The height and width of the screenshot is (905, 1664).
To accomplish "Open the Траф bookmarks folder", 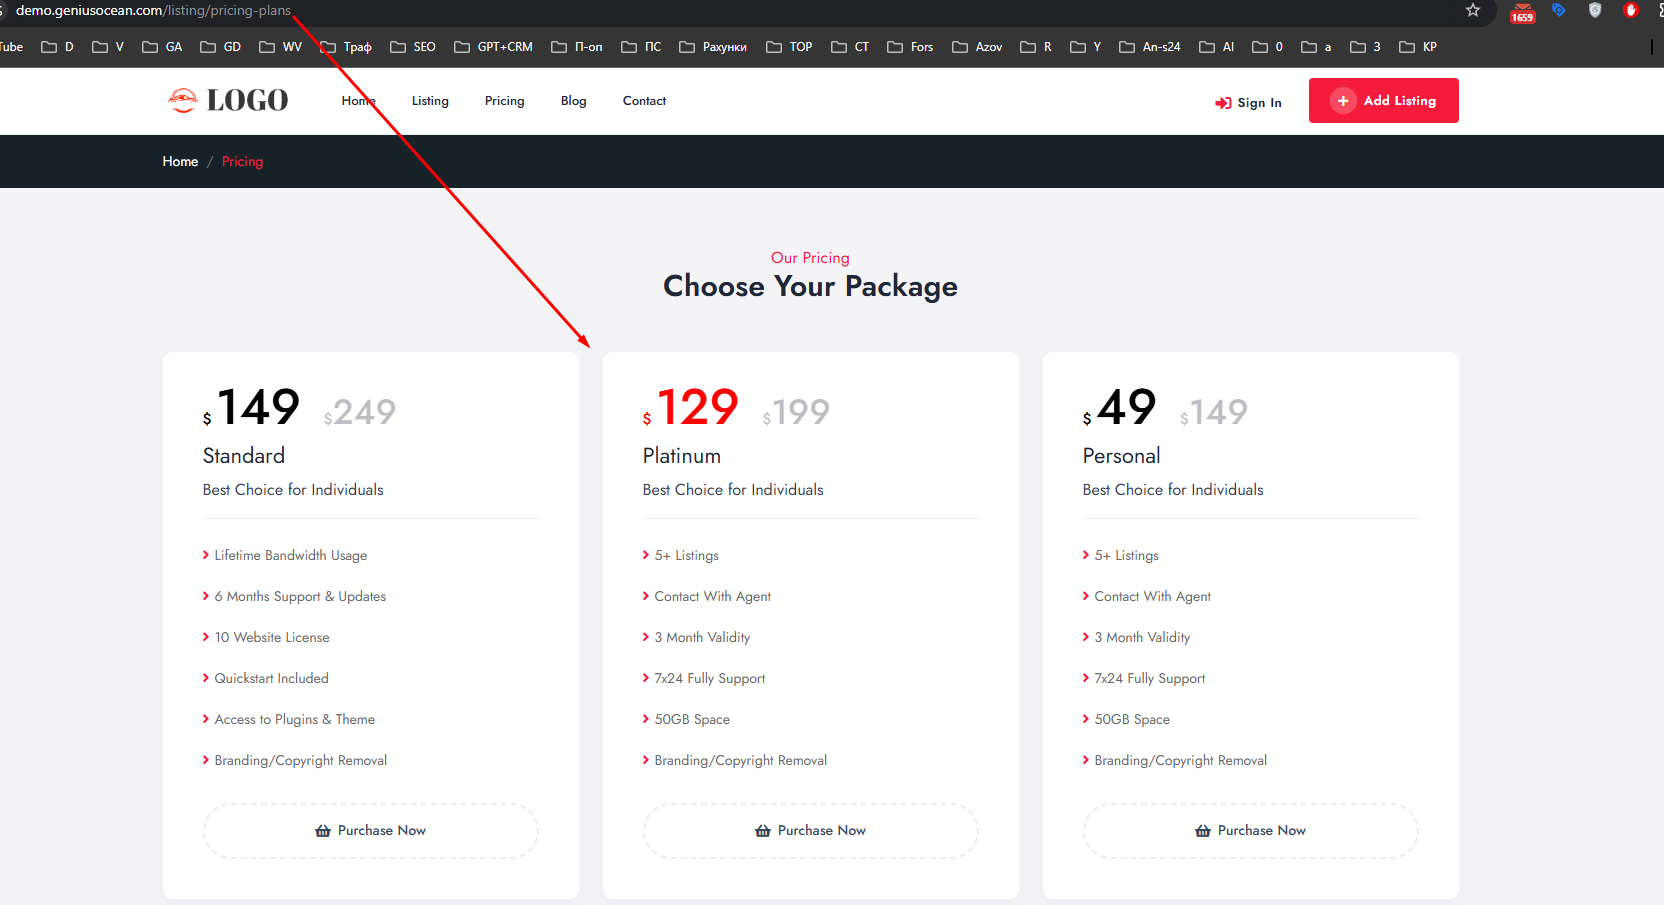I will click(346, 47).
